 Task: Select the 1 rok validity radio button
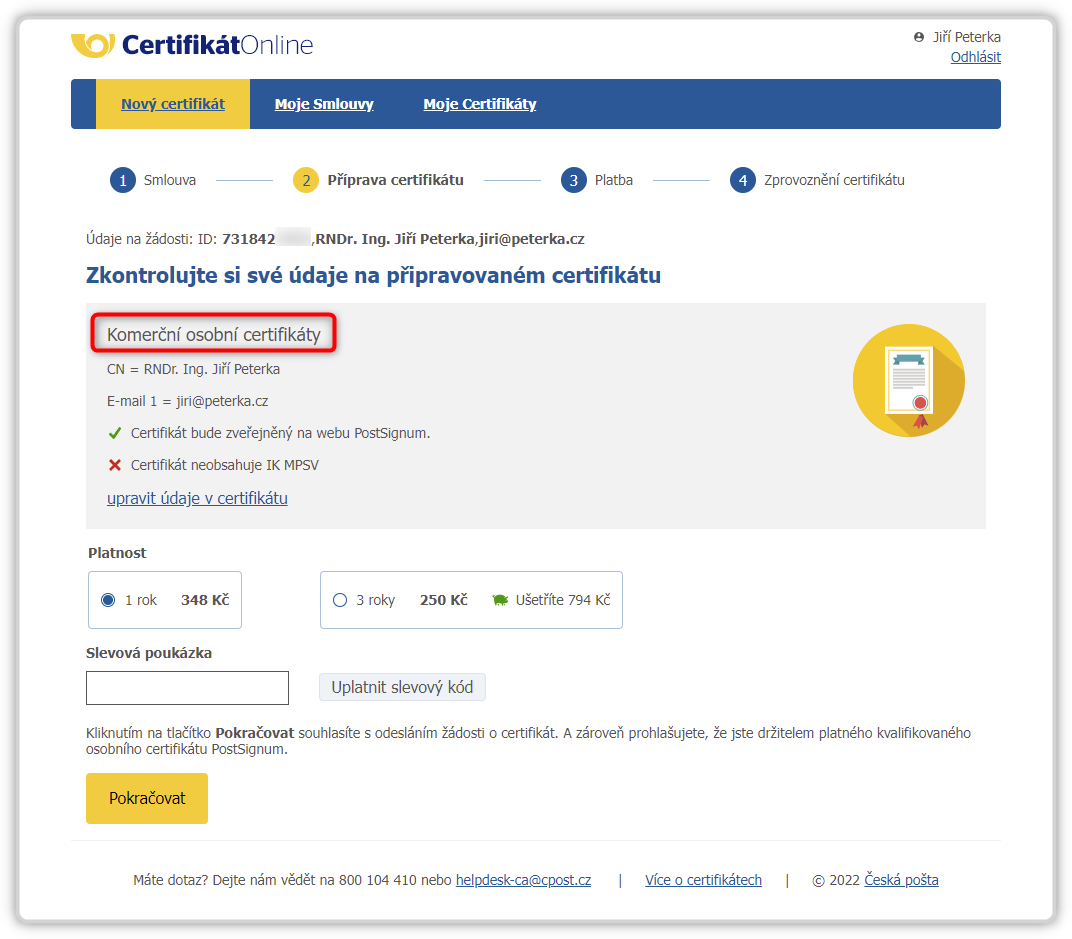[108, 600]
